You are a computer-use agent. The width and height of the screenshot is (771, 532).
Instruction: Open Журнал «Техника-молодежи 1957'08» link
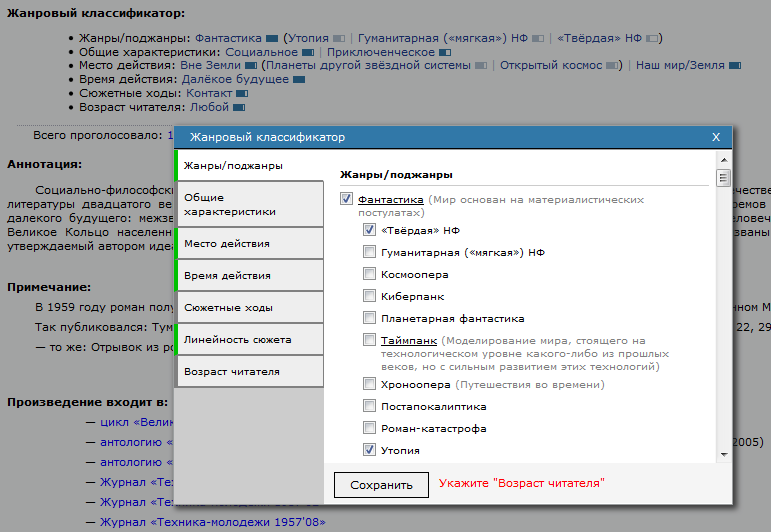point(213,522)
